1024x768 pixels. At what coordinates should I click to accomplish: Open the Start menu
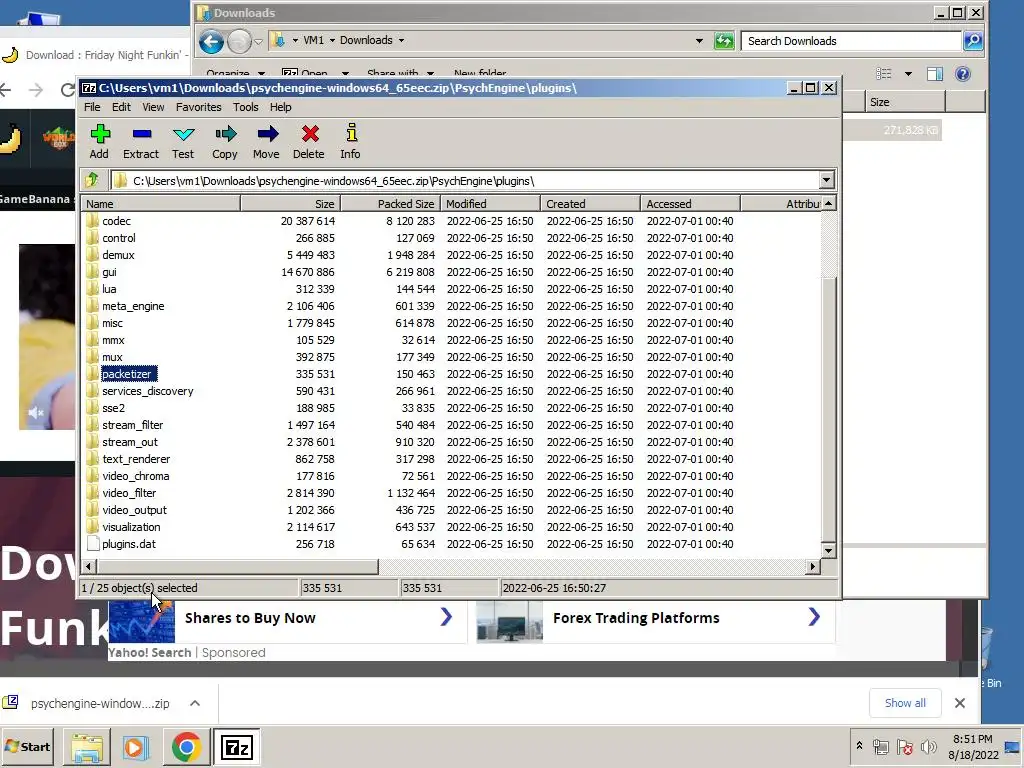pyautogui.click(x=27, y=746)
